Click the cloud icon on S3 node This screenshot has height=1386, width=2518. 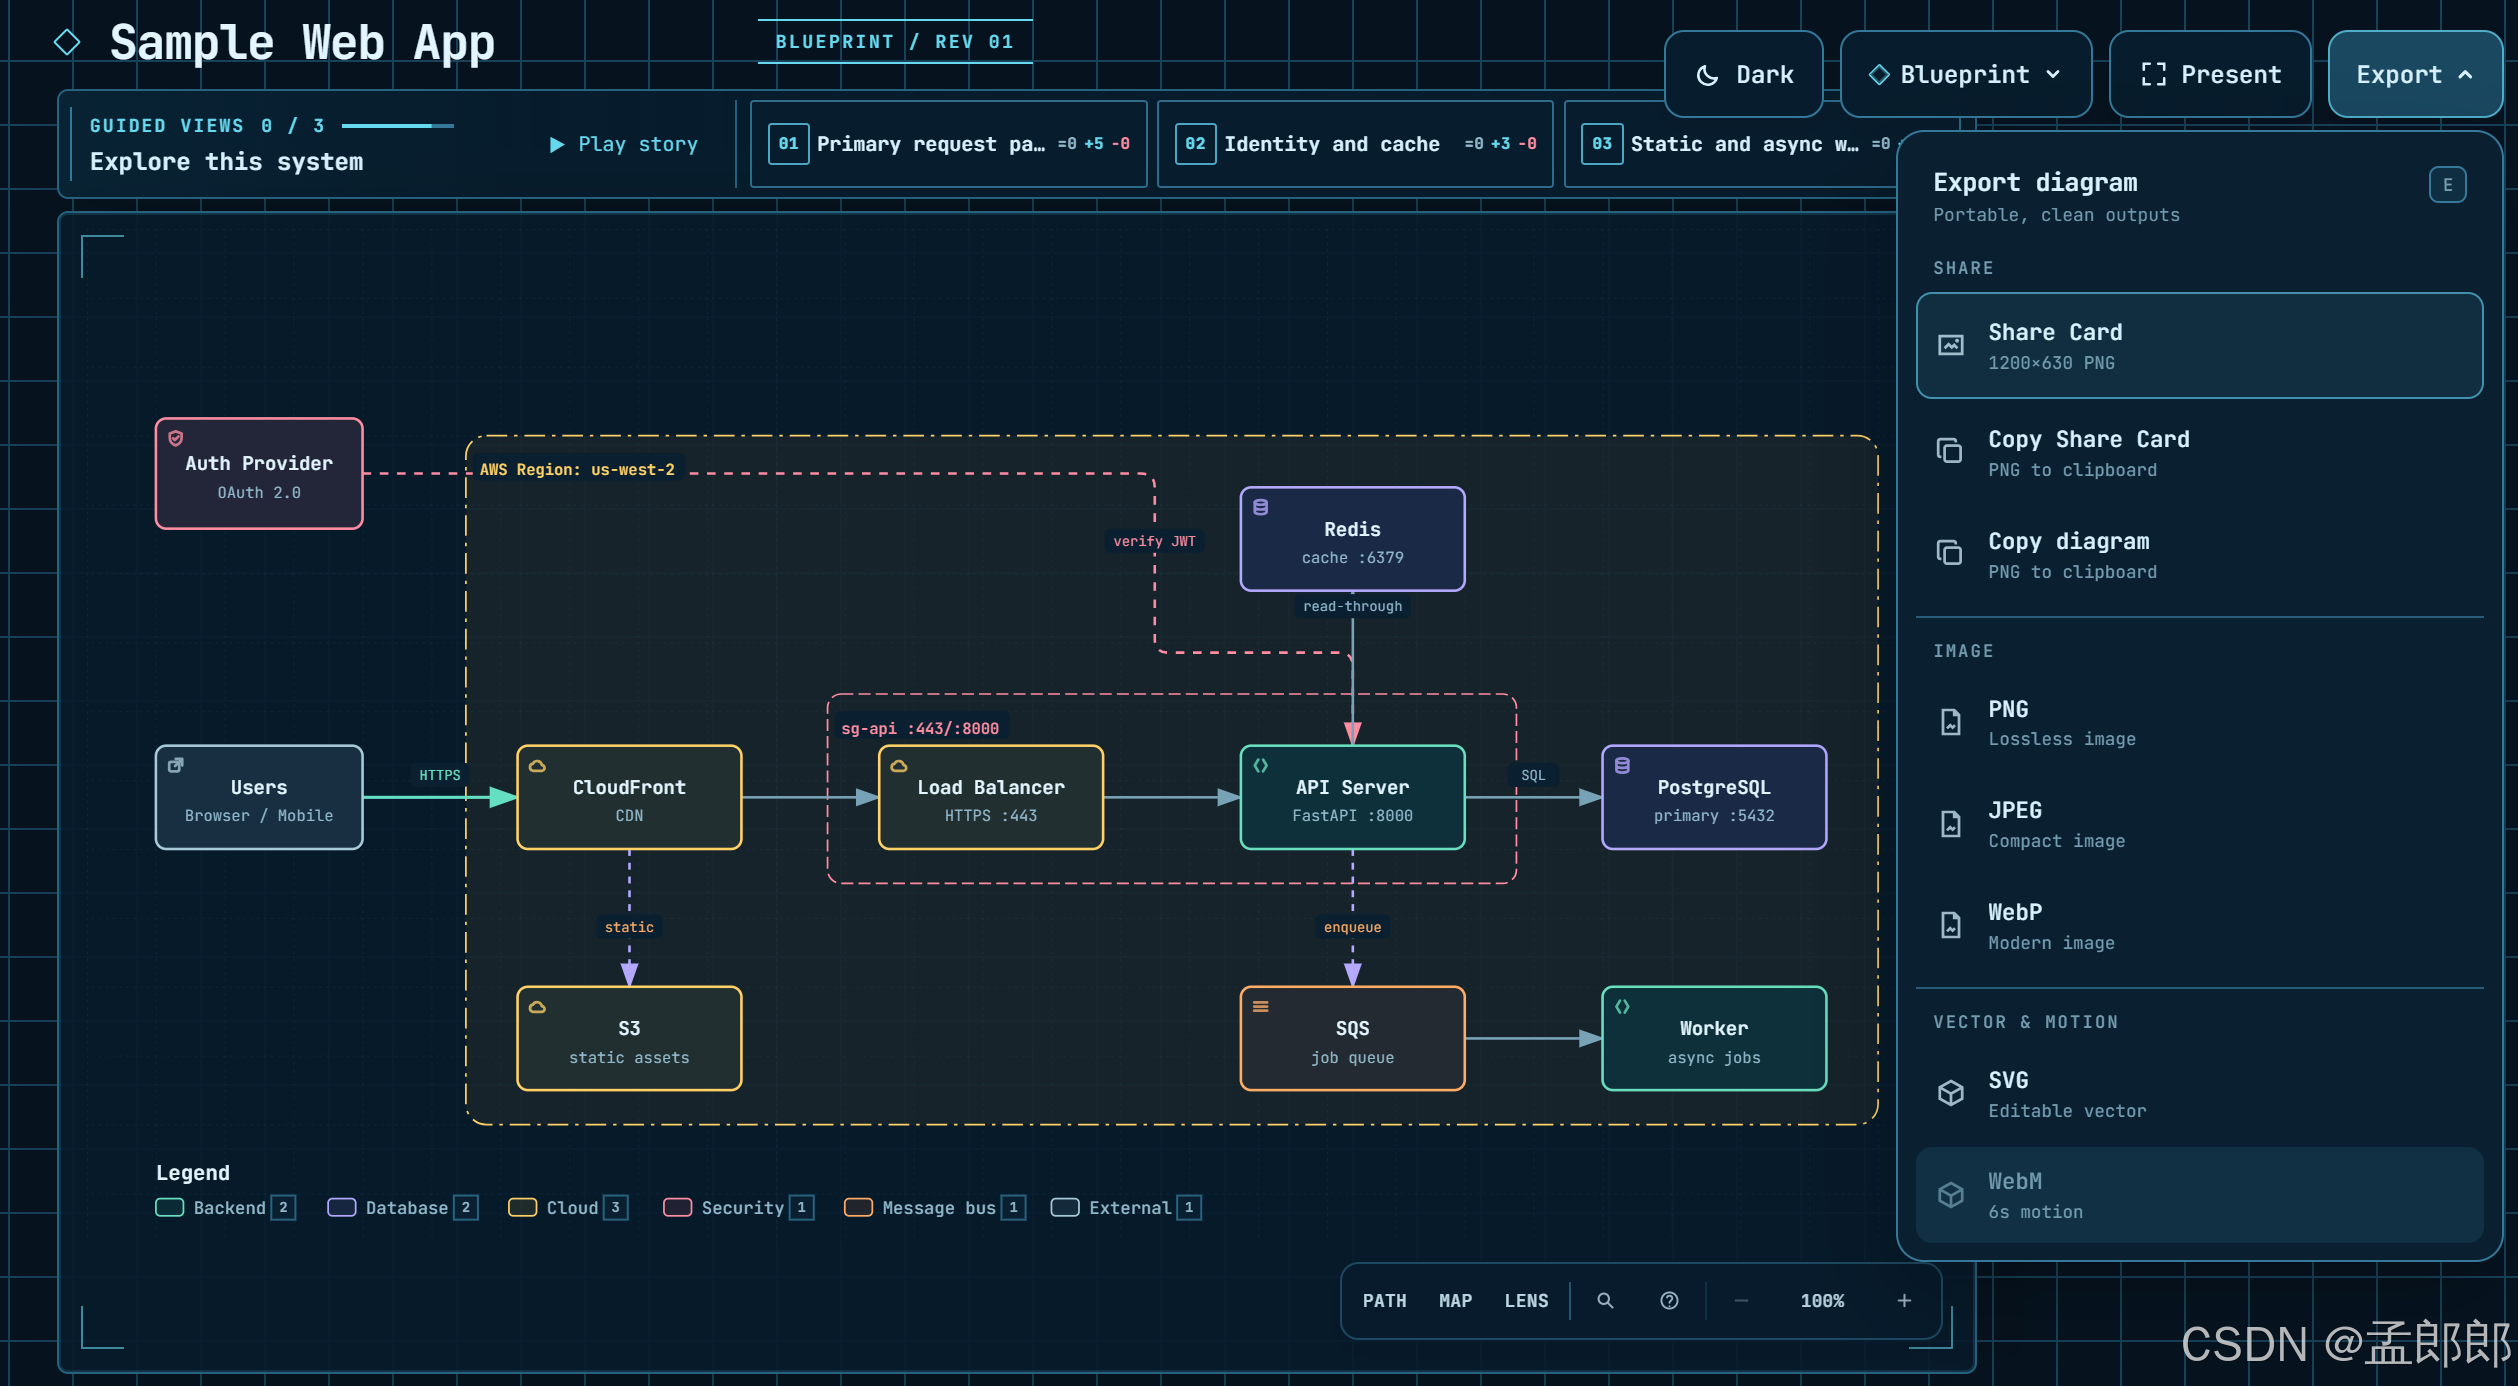pyautogui.click(x=537, y=1007)
